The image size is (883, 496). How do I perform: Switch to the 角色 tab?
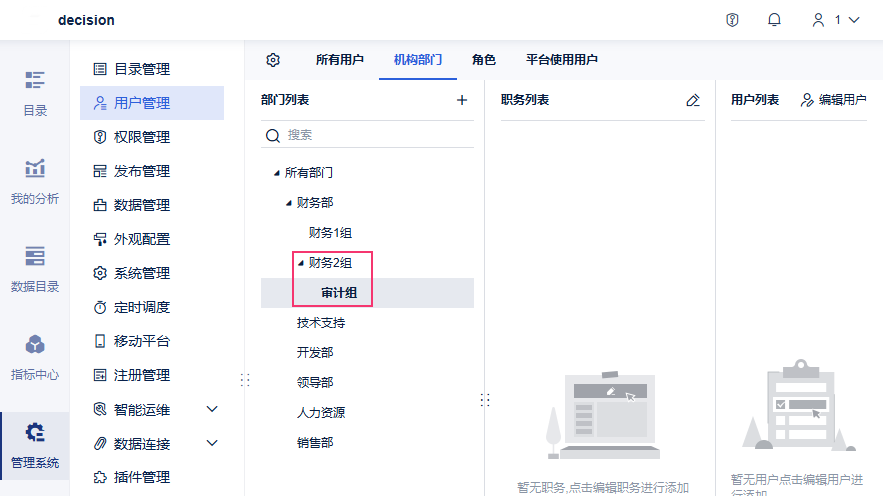[484, 60]
